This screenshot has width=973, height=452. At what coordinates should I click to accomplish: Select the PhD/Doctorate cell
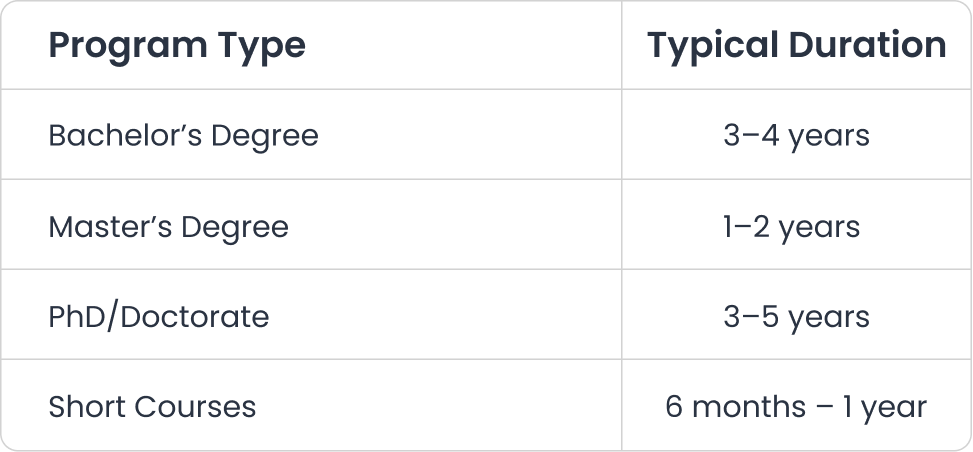158,317
